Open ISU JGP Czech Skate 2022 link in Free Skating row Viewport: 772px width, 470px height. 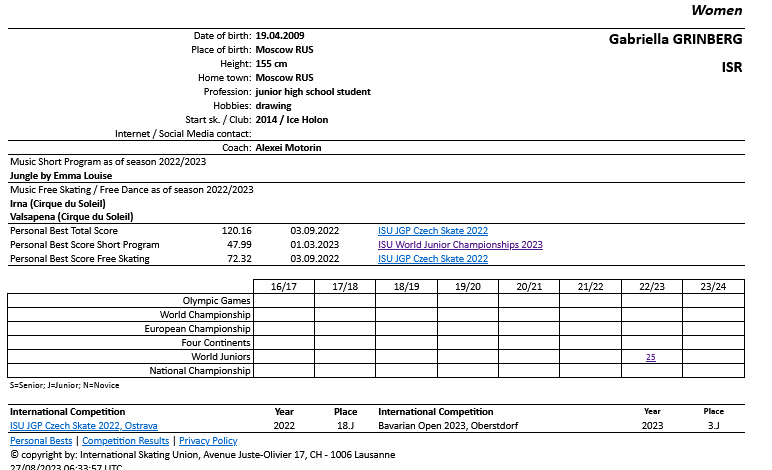[x=432, y=259]
